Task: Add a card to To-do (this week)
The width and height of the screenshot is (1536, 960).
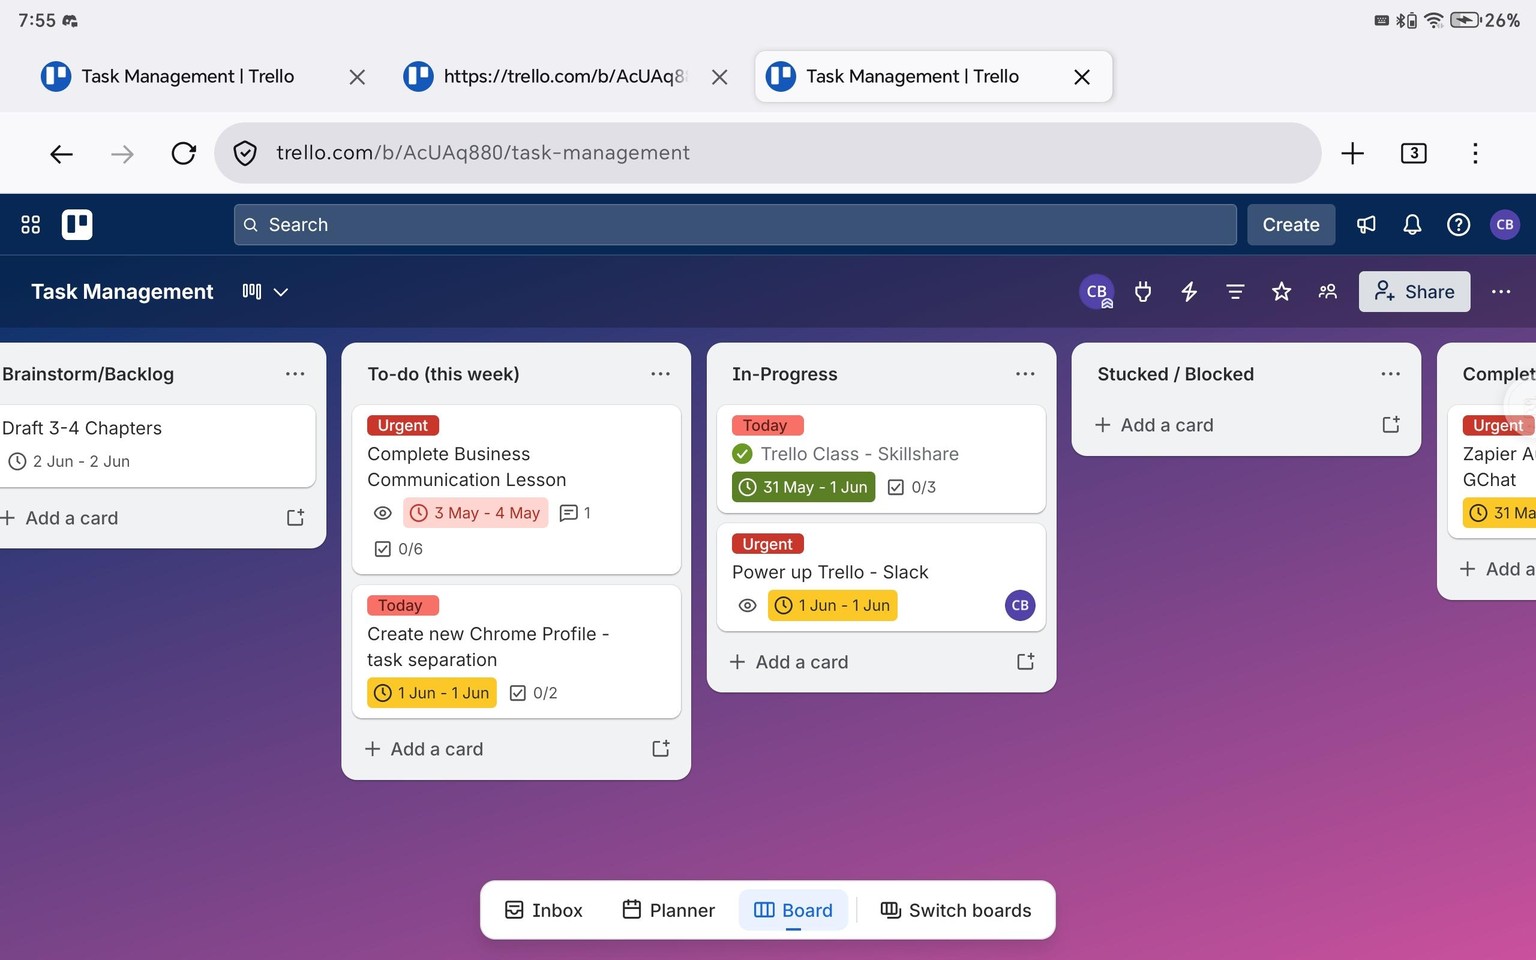Action: (424, 749)
